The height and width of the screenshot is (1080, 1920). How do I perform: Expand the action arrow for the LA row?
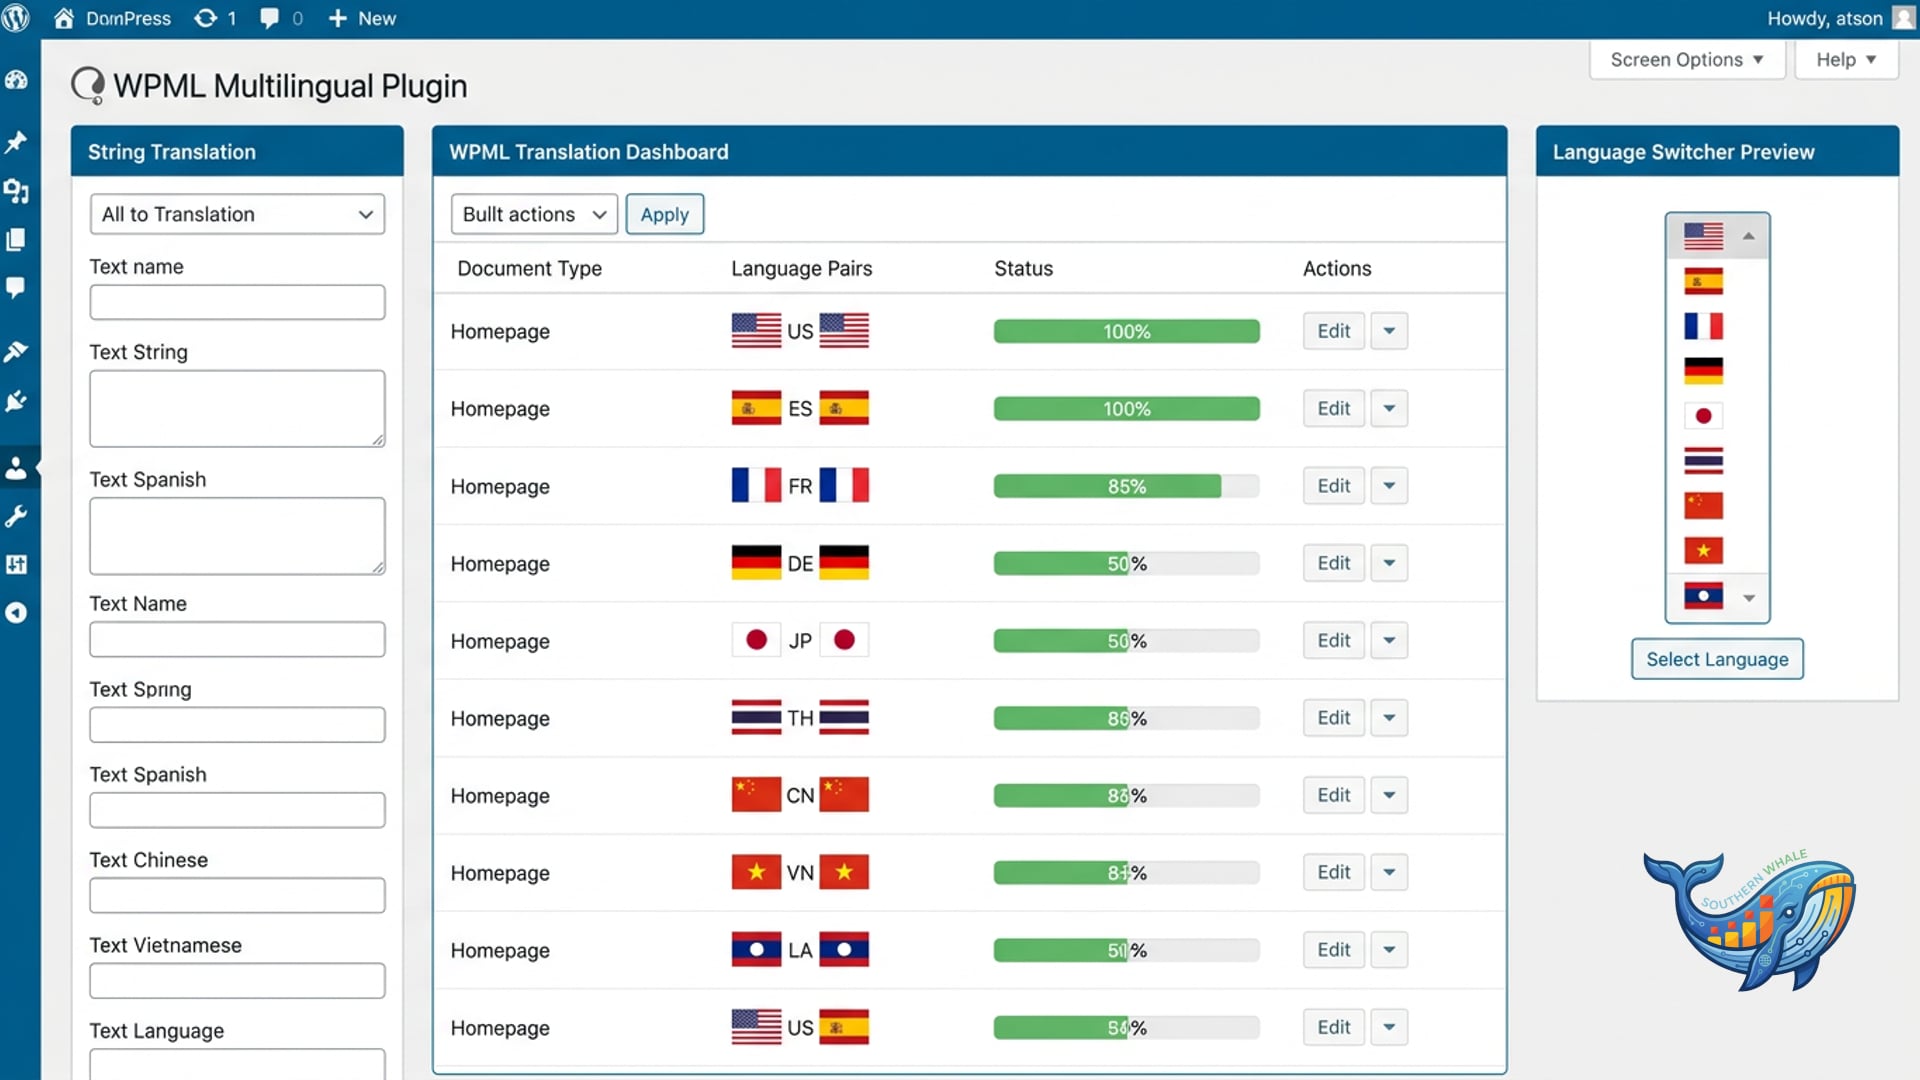click(x=1389, y=950)
